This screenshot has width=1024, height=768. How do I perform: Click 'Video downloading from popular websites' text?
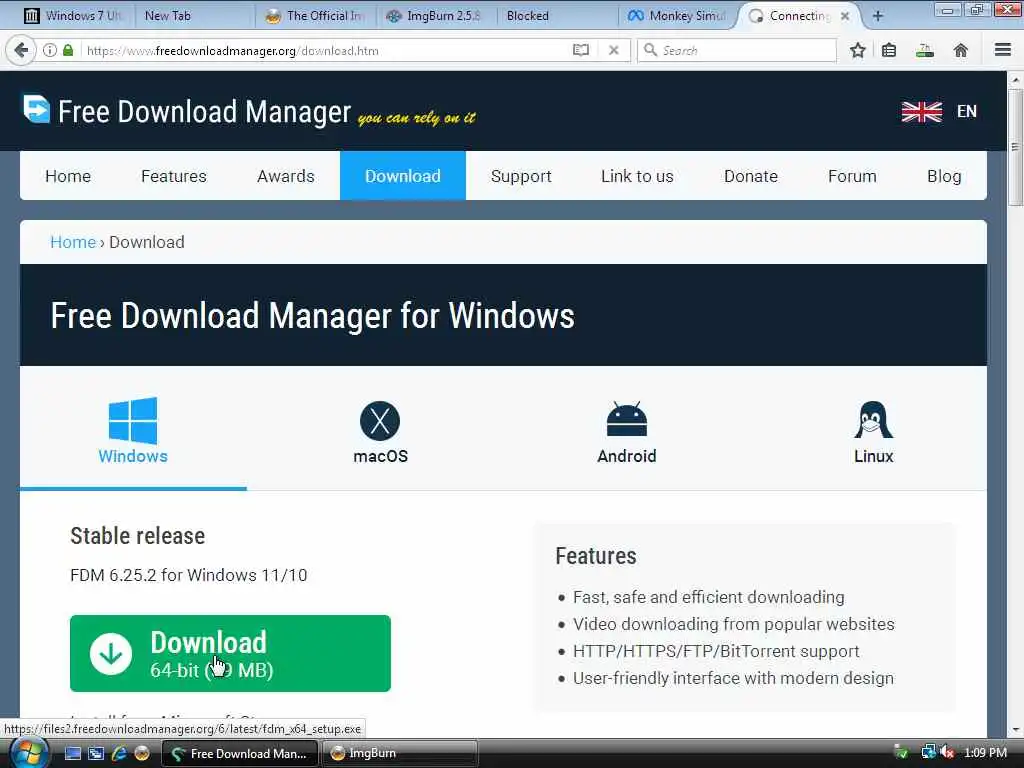(733, 624)
